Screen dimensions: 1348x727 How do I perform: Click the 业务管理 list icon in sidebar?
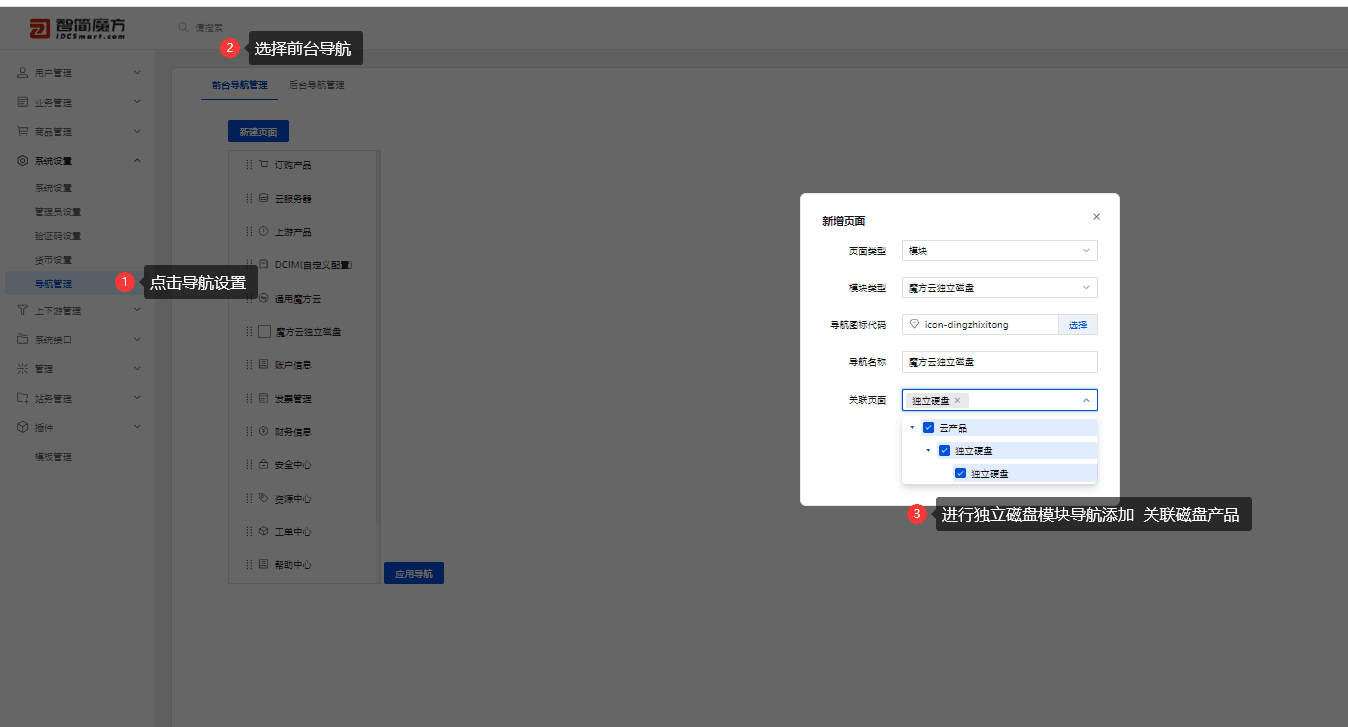click(23, 102)
